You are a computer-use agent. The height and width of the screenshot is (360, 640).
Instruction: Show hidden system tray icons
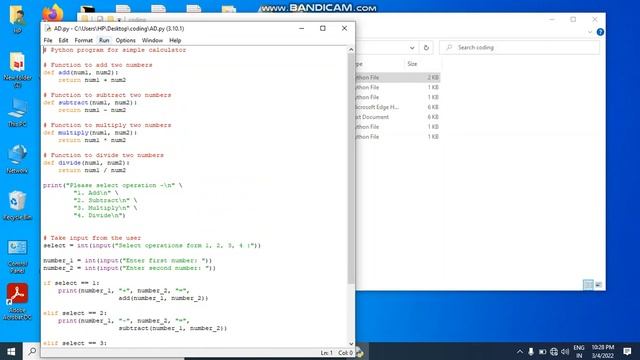pyautogui.click(x=520, y=351)
